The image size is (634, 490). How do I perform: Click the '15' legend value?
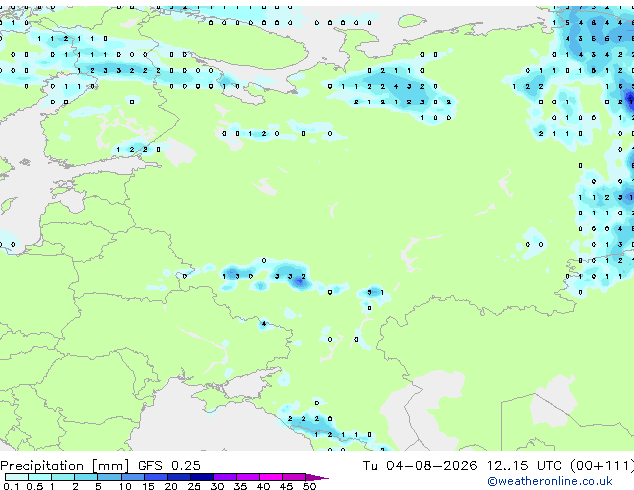(148, 486)
